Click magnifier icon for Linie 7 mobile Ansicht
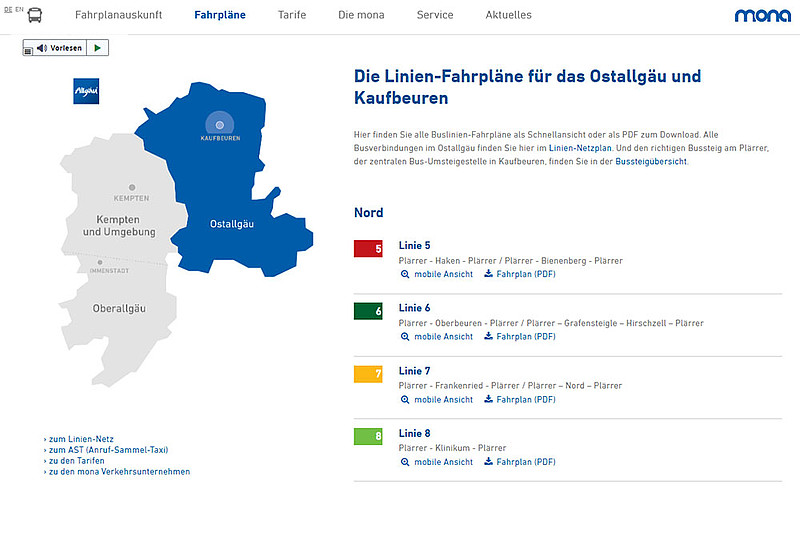 [x=405, y=399]
